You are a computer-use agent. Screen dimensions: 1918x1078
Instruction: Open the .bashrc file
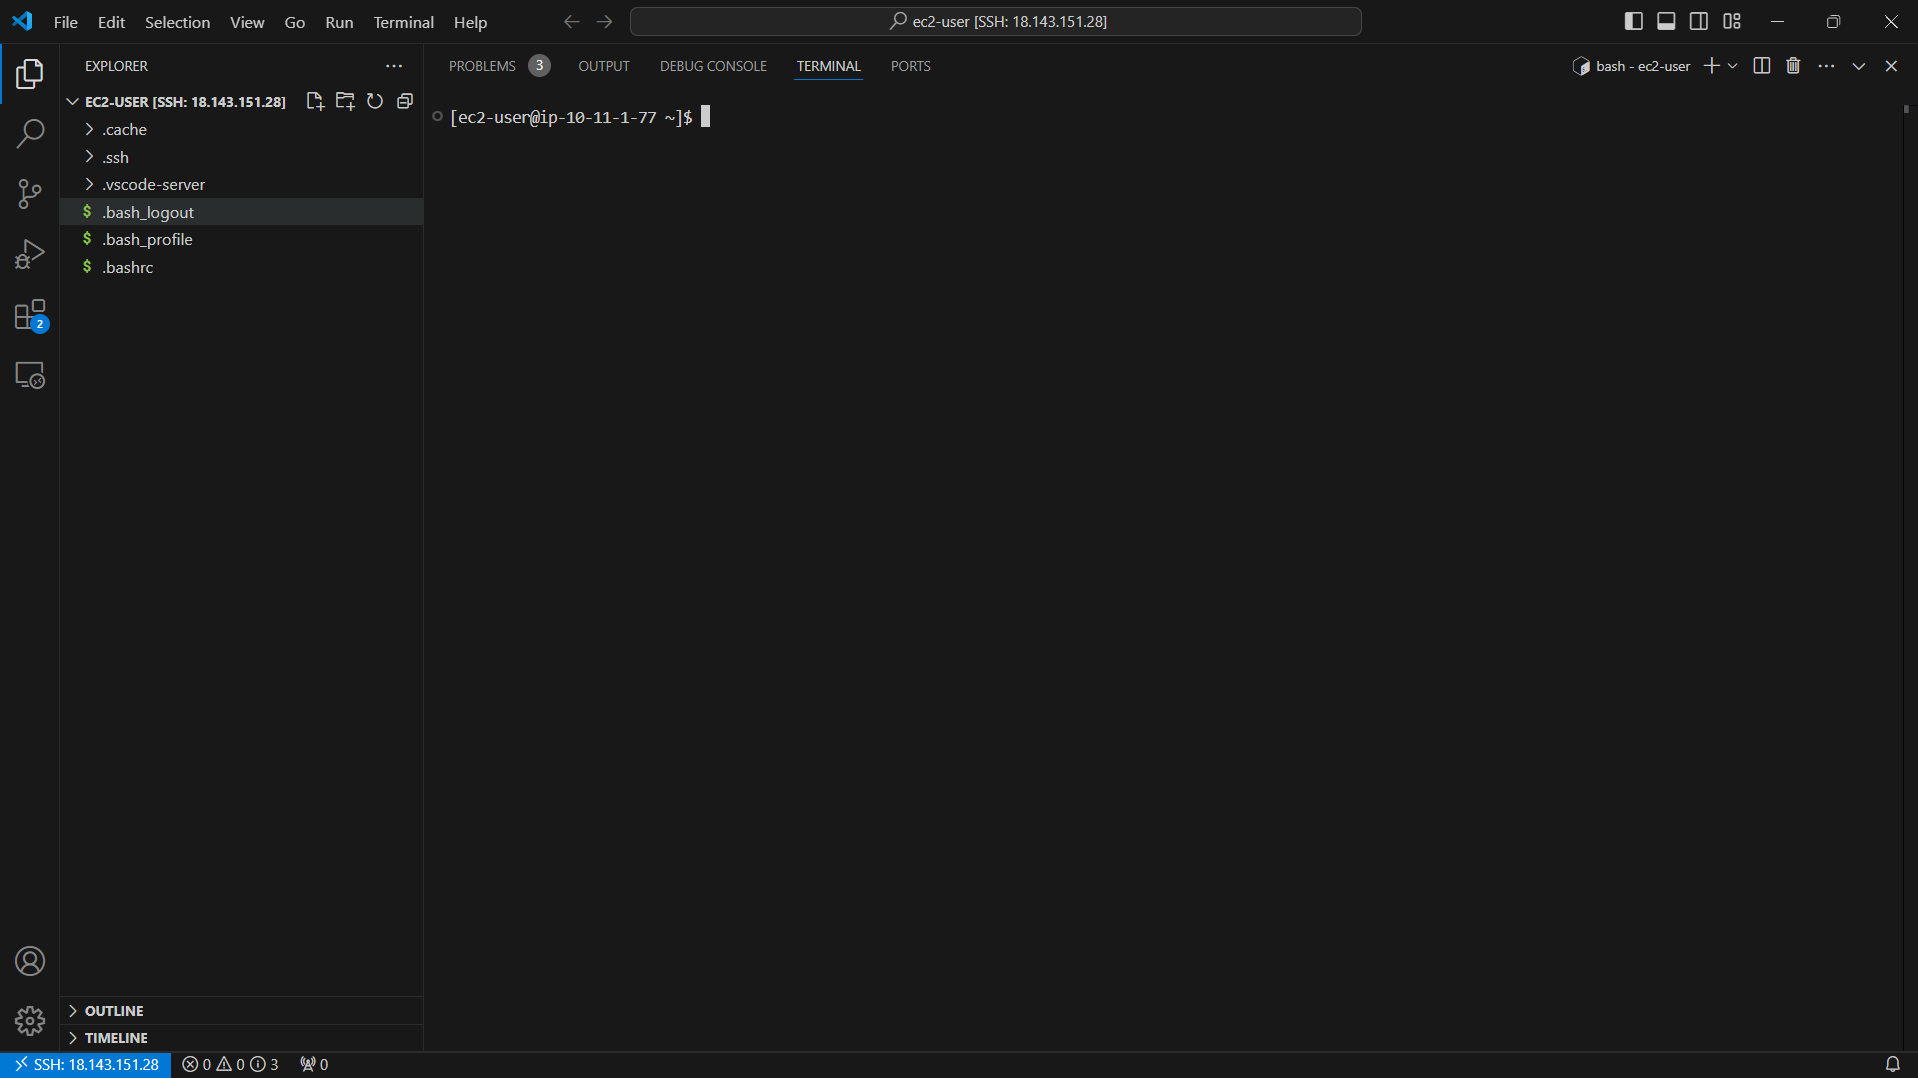tap(241, 267)
